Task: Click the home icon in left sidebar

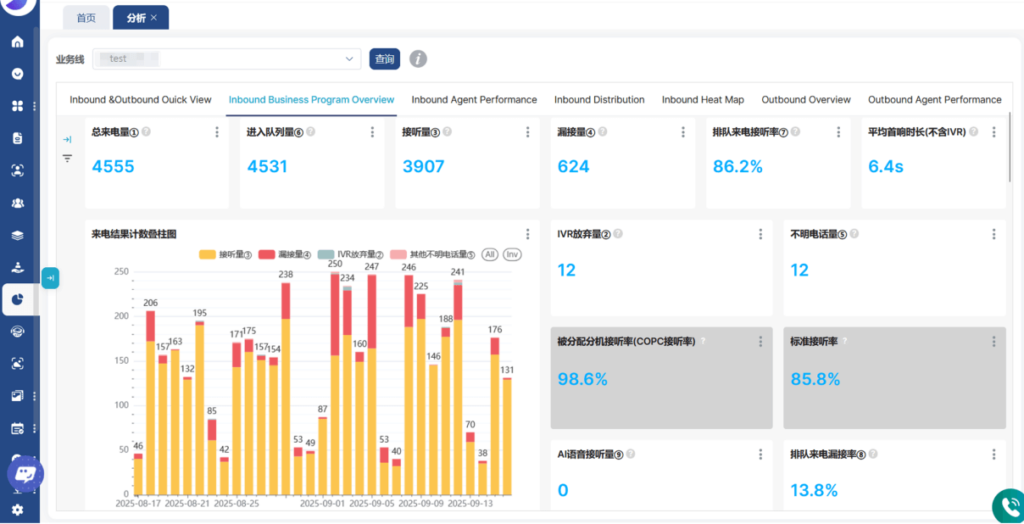Action: click(x=17, y=42)
